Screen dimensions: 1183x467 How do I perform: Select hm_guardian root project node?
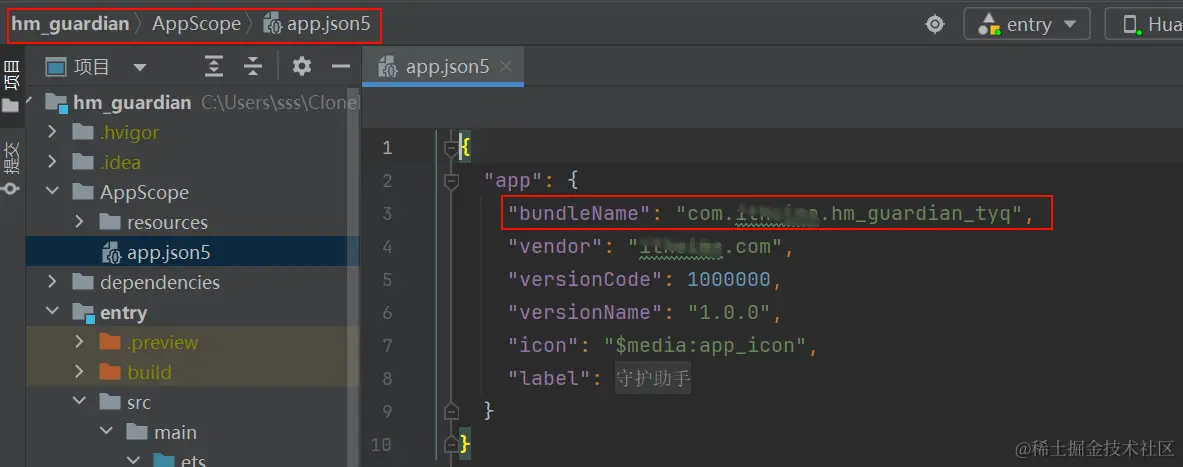tap(132, 103)
